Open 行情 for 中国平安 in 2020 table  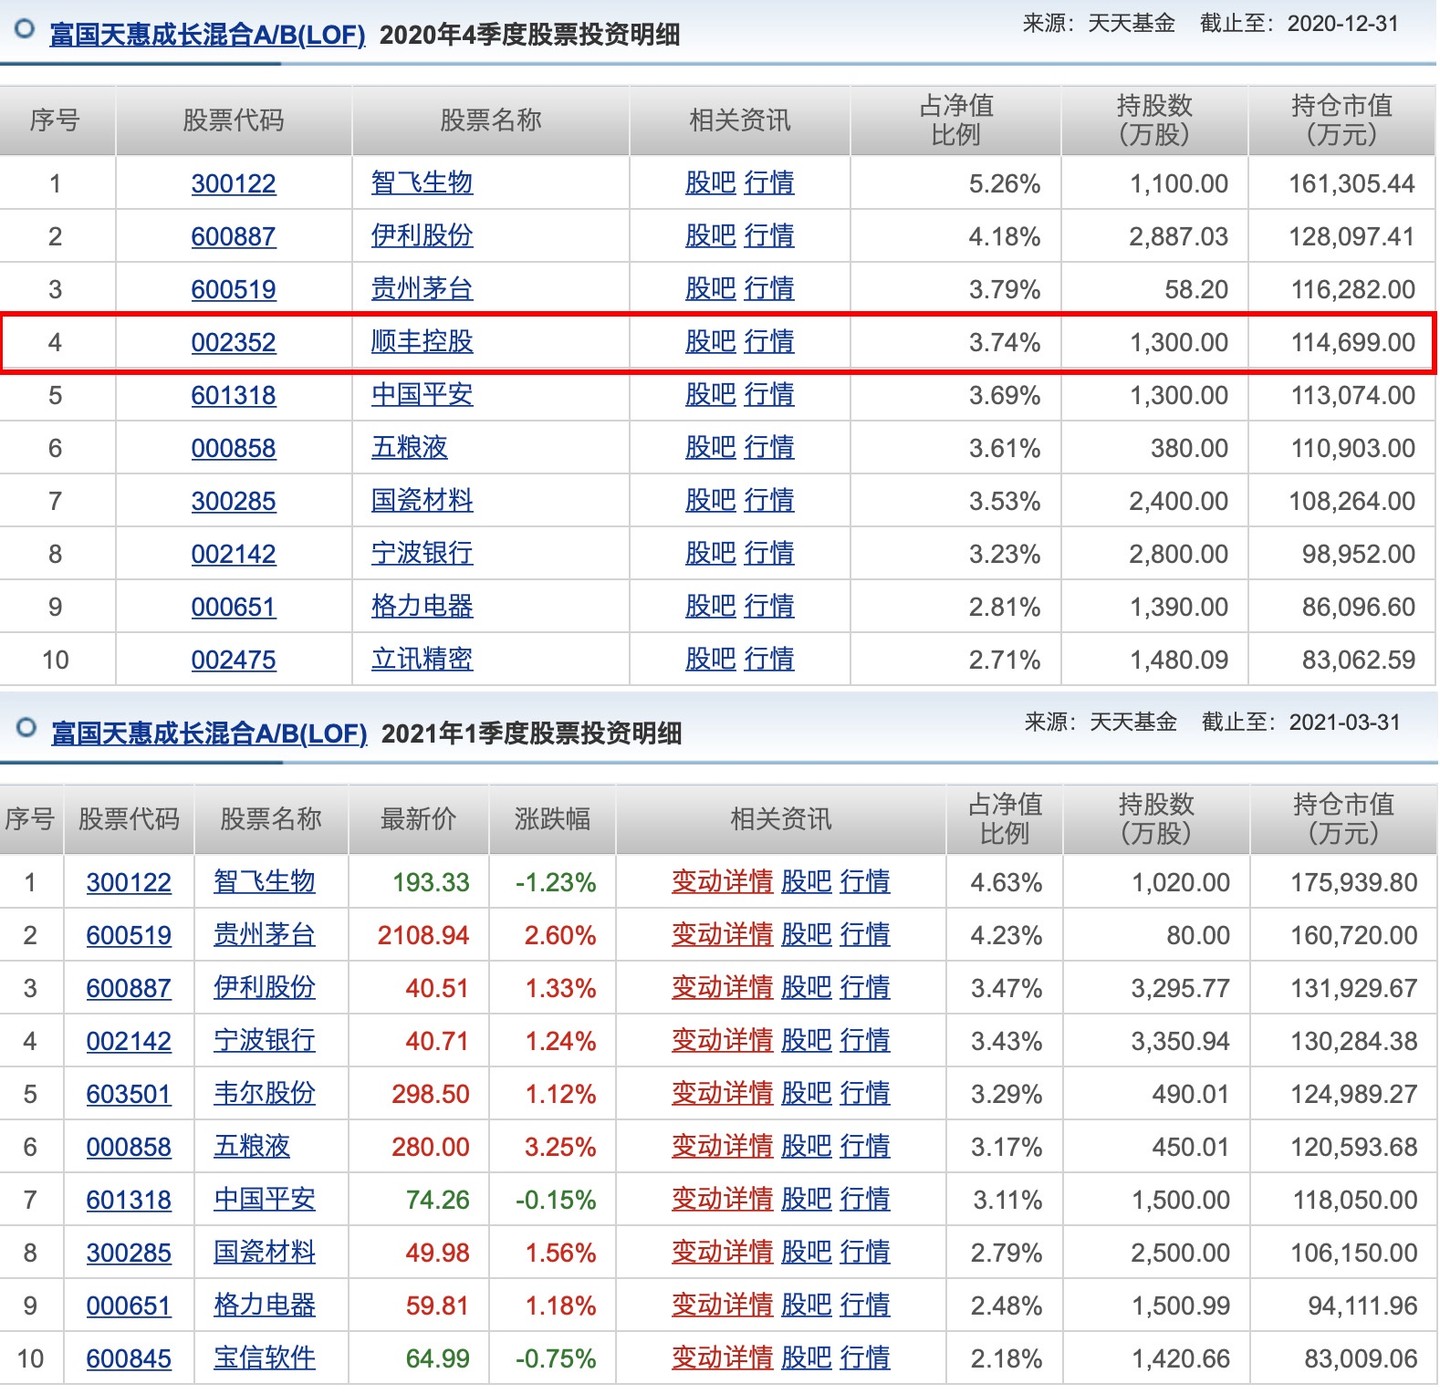point(769,395)
